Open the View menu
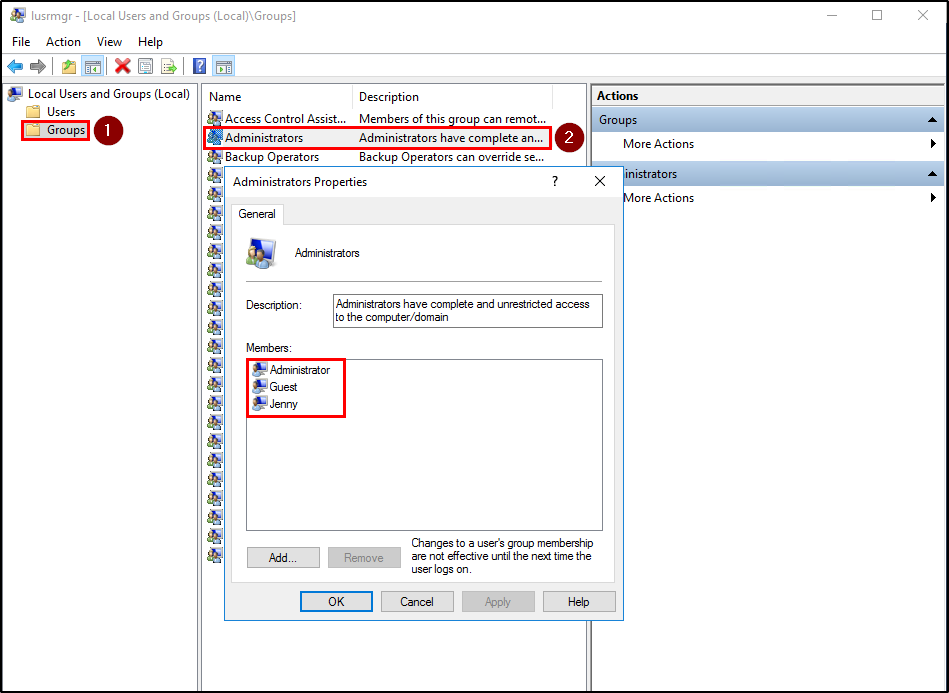Image resolution: width=949 pixels, height=693 pixels. 109,42
